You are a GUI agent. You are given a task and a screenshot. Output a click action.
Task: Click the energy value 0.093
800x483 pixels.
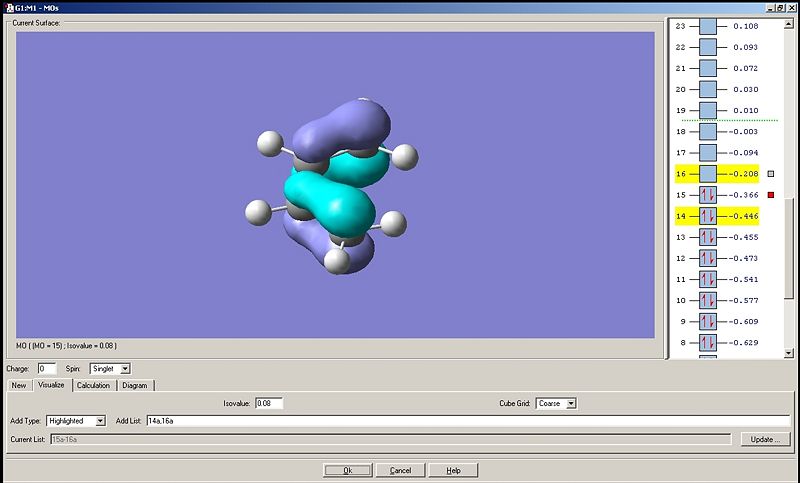(x=746, y=47)
